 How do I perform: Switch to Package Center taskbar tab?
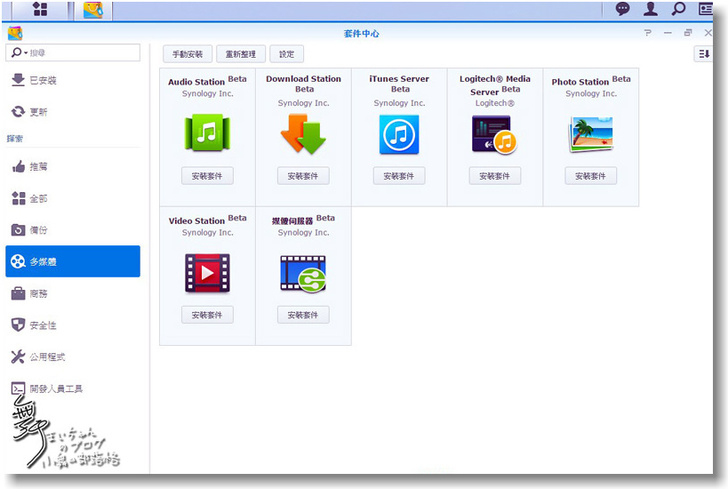coord(93,10)
